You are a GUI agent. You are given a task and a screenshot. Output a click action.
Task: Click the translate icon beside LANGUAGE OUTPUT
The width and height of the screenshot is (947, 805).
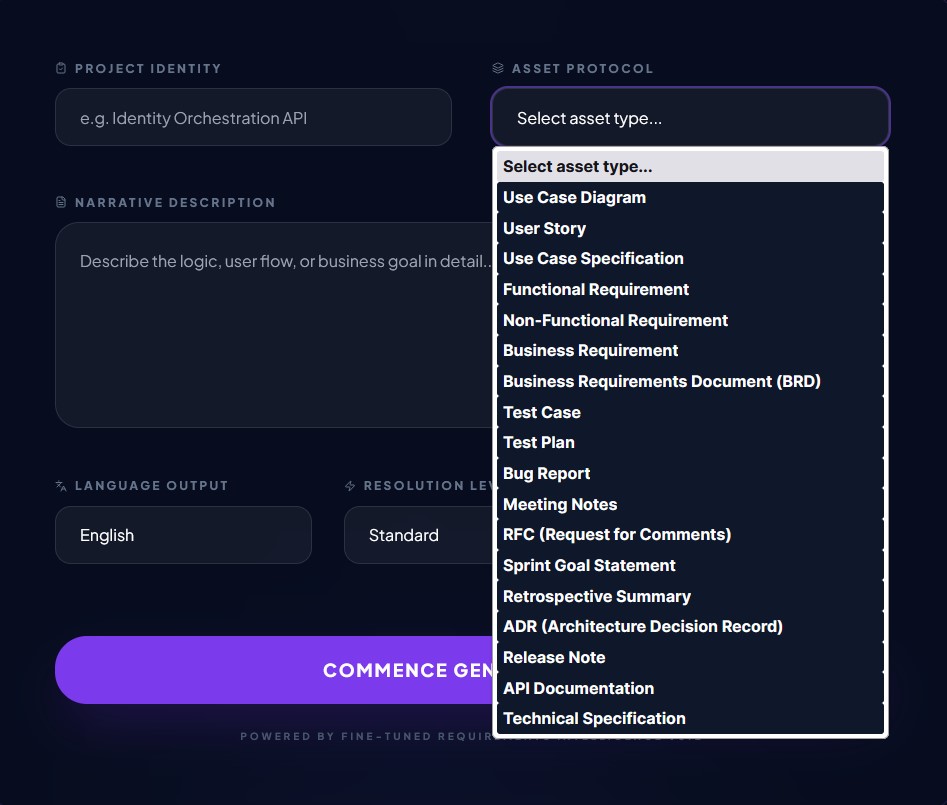[x=59, y=486]
